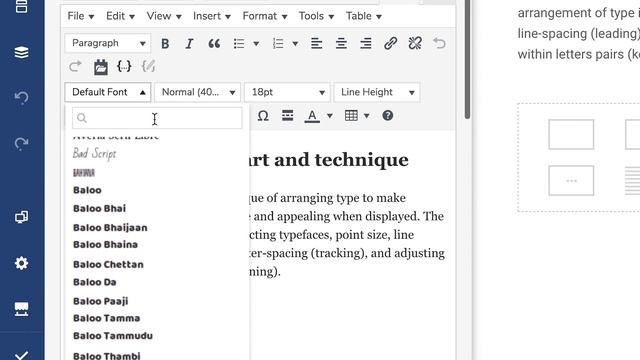Open the 18pt font size dropdown
Image resolution: width=640 pixels, height=360 pixels.
(x=287, y=92)
